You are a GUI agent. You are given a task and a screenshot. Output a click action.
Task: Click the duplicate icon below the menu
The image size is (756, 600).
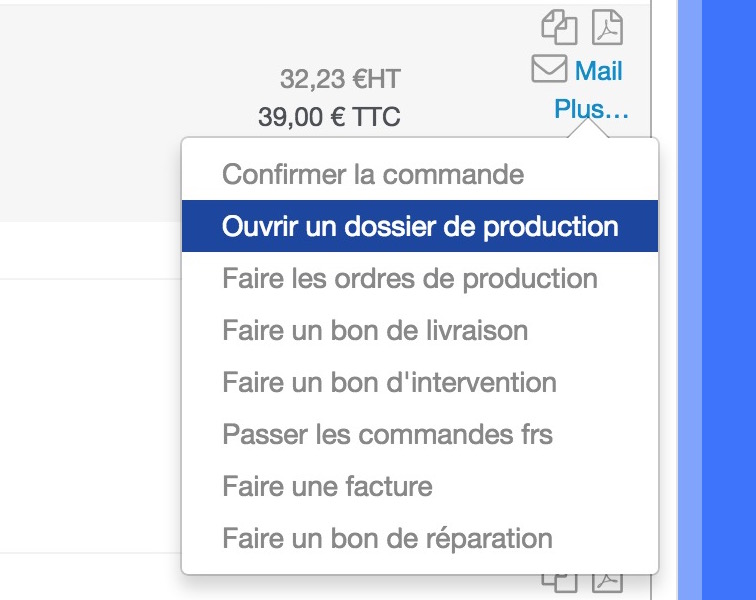(x=559, y=583)
